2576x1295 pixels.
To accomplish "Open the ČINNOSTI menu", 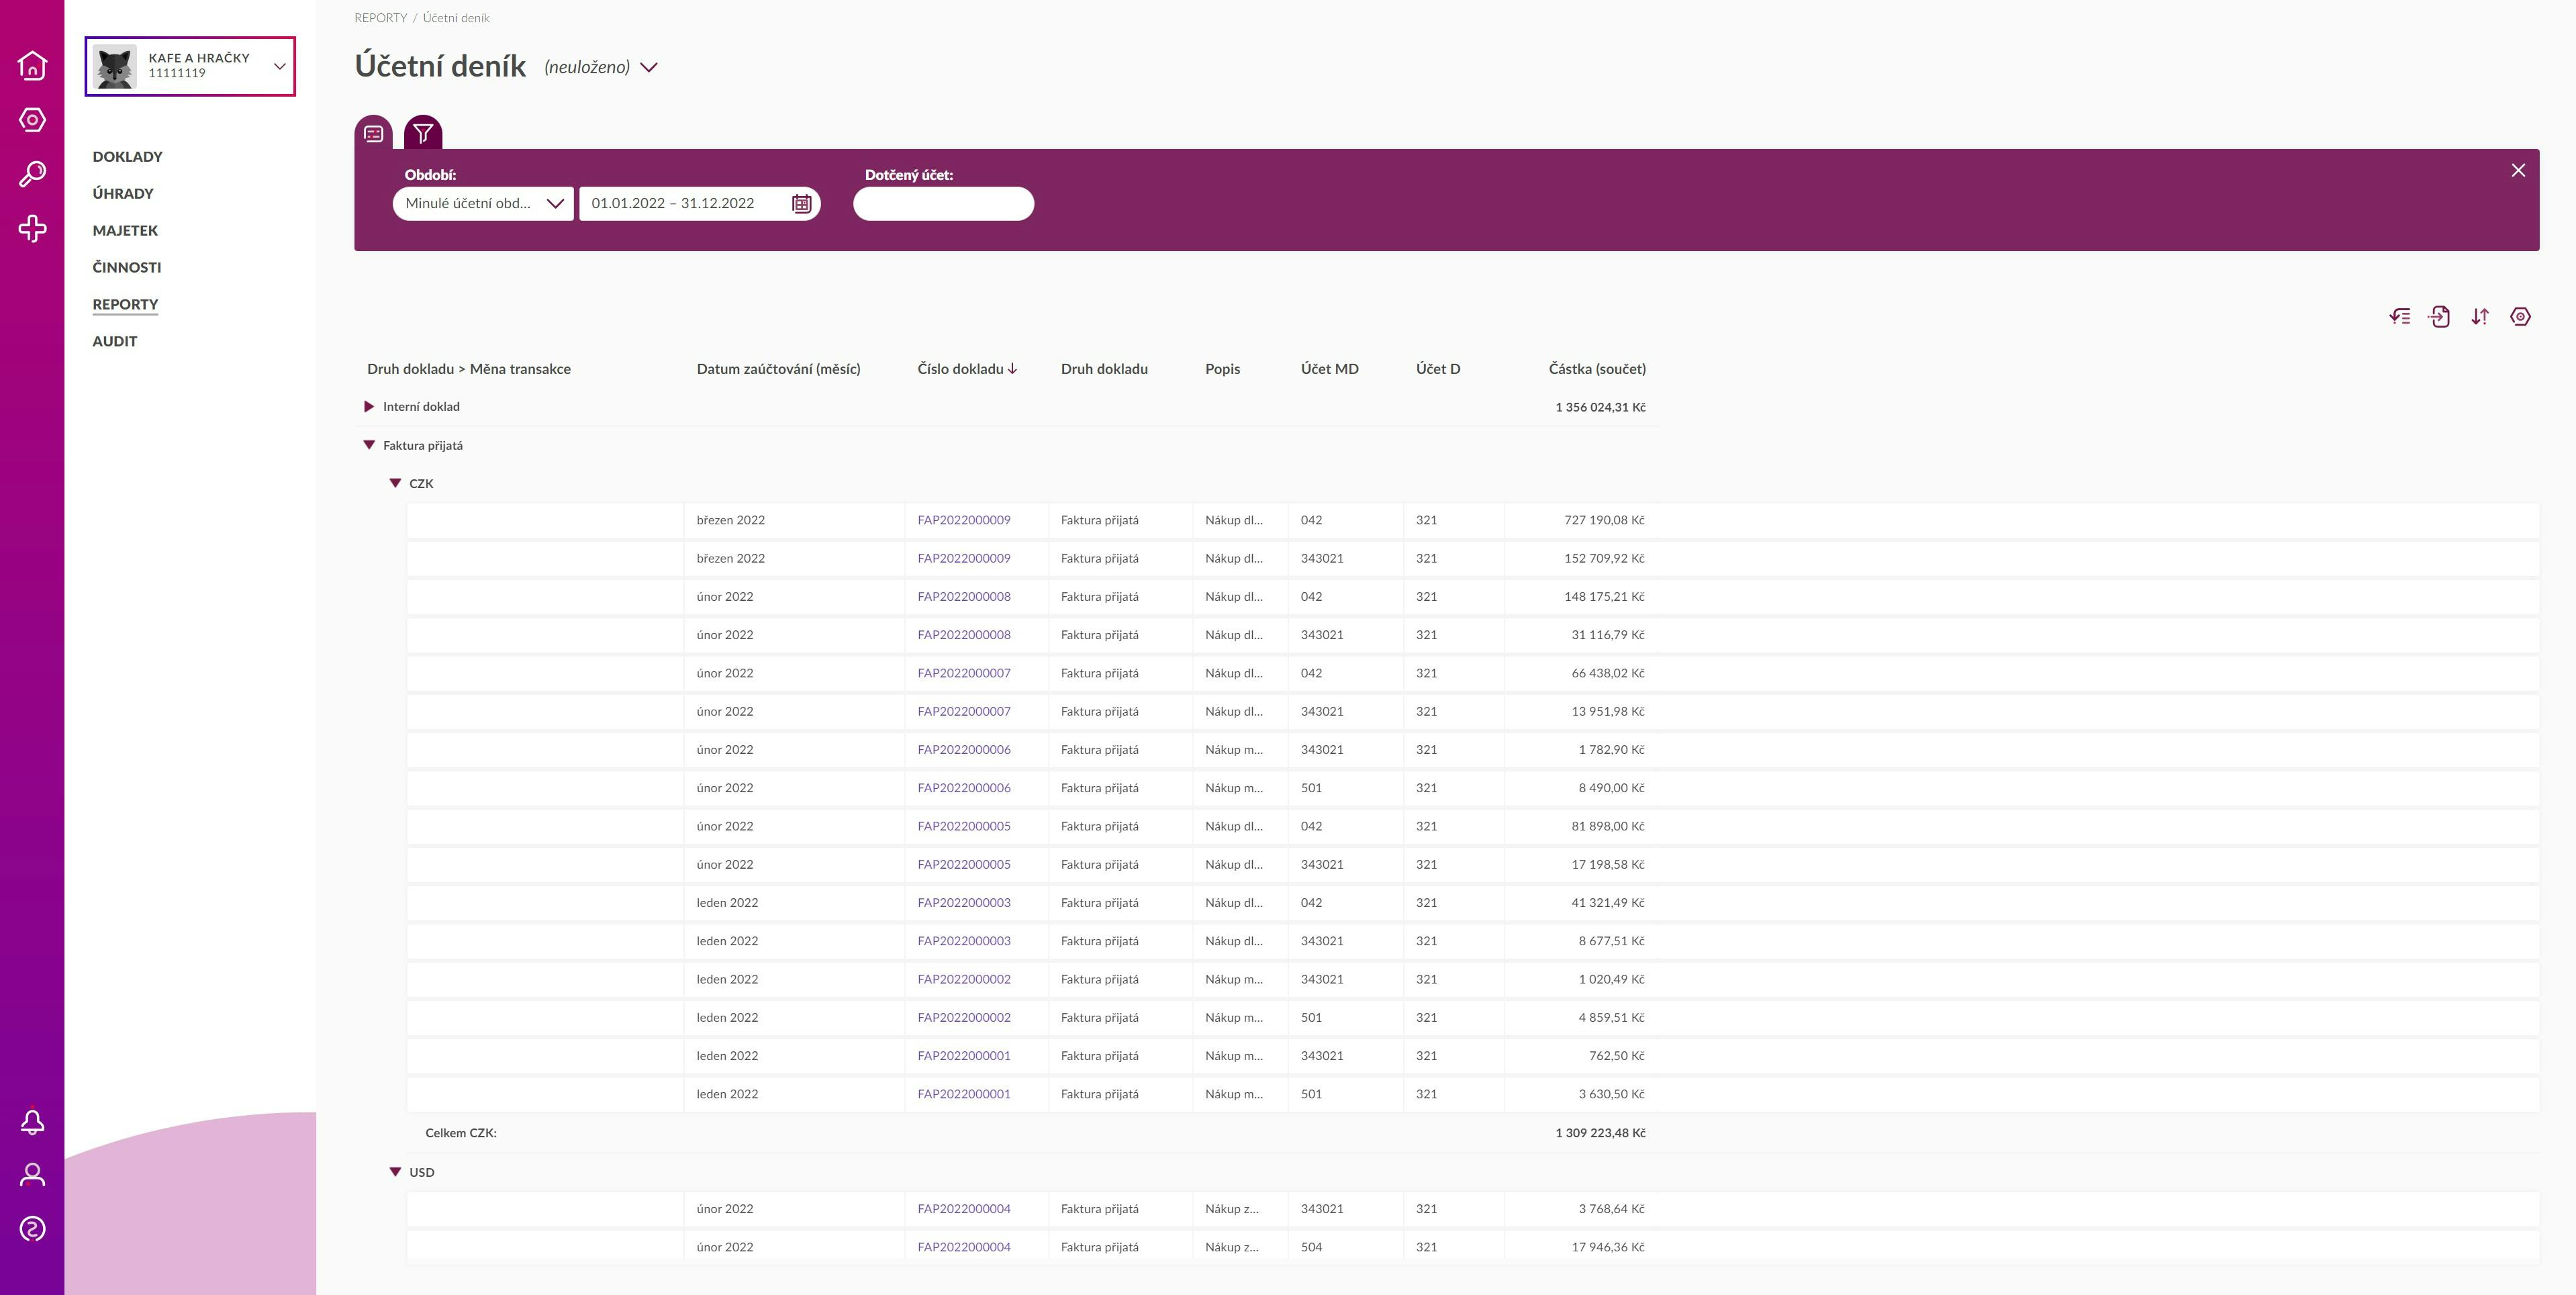I will tap(126, 268).
